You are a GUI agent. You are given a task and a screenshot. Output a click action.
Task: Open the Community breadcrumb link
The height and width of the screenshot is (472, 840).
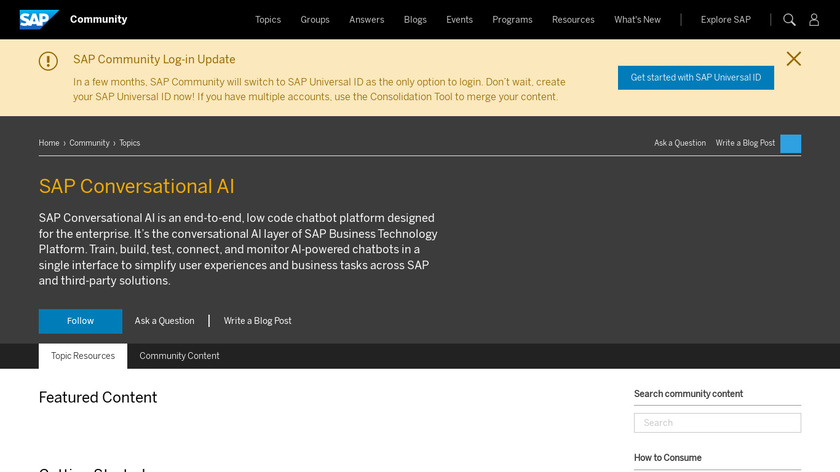(x=89, y=143)
